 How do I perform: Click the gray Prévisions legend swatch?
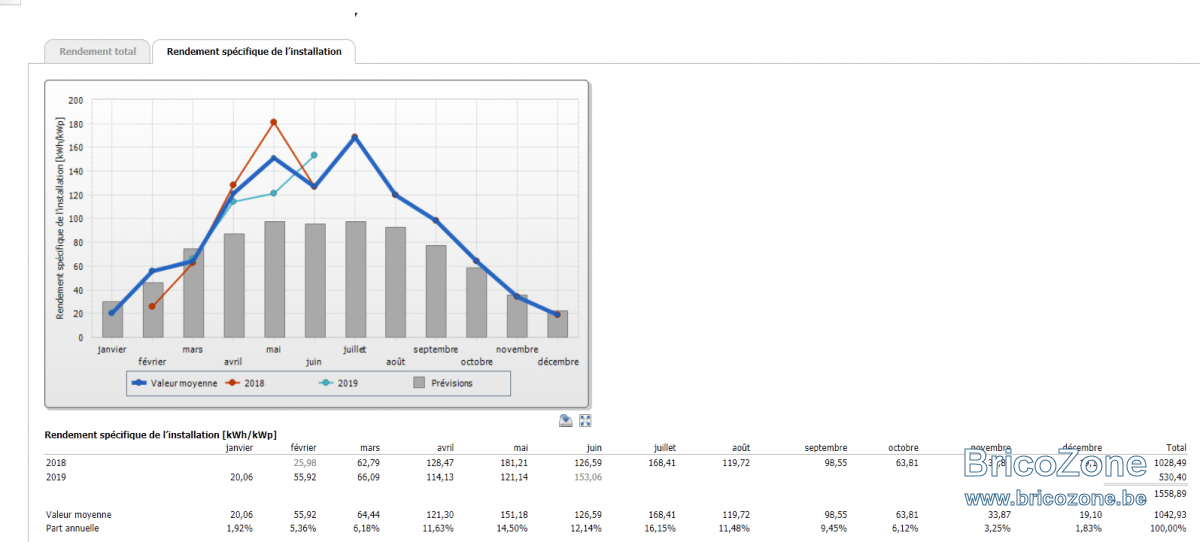pyautogui.click(x=419, y=383)
